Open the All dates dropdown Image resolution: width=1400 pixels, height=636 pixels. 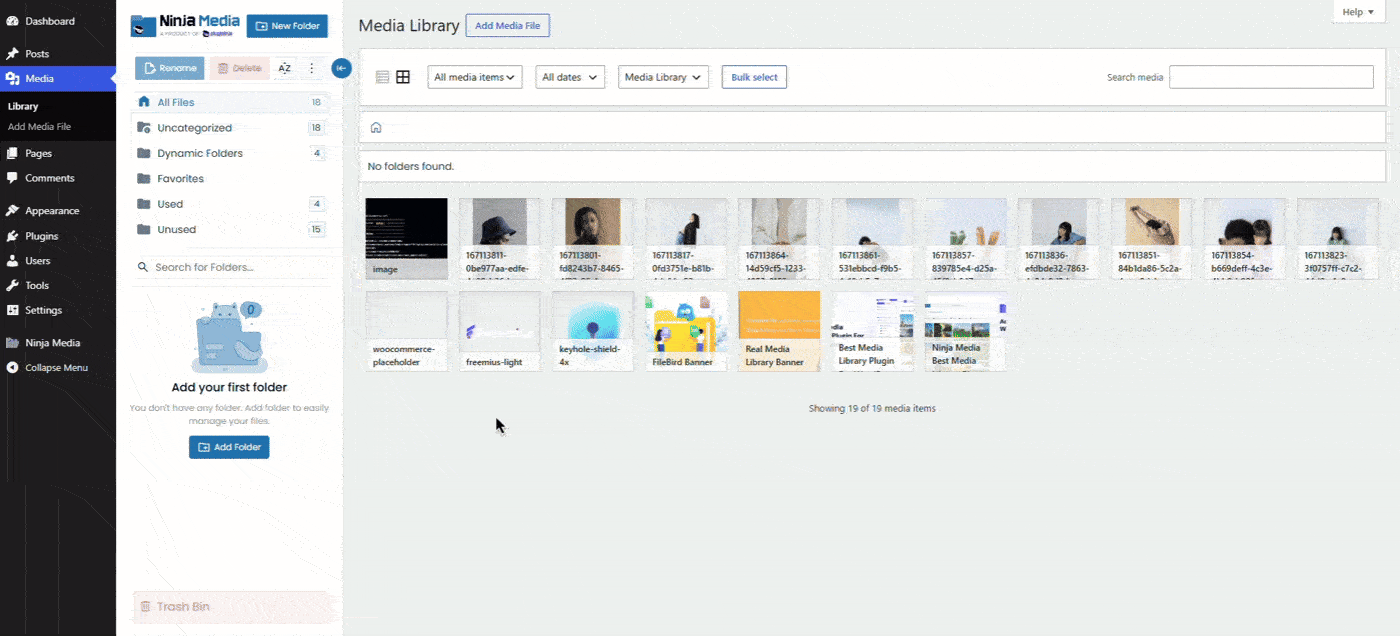[570, 77]
